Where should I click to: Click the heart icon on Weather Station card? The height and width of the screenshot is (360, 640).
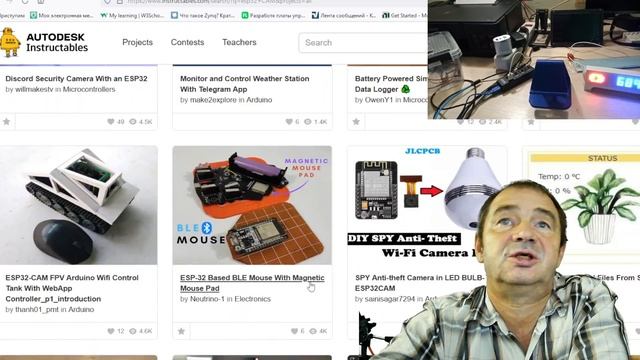[289, 122]
